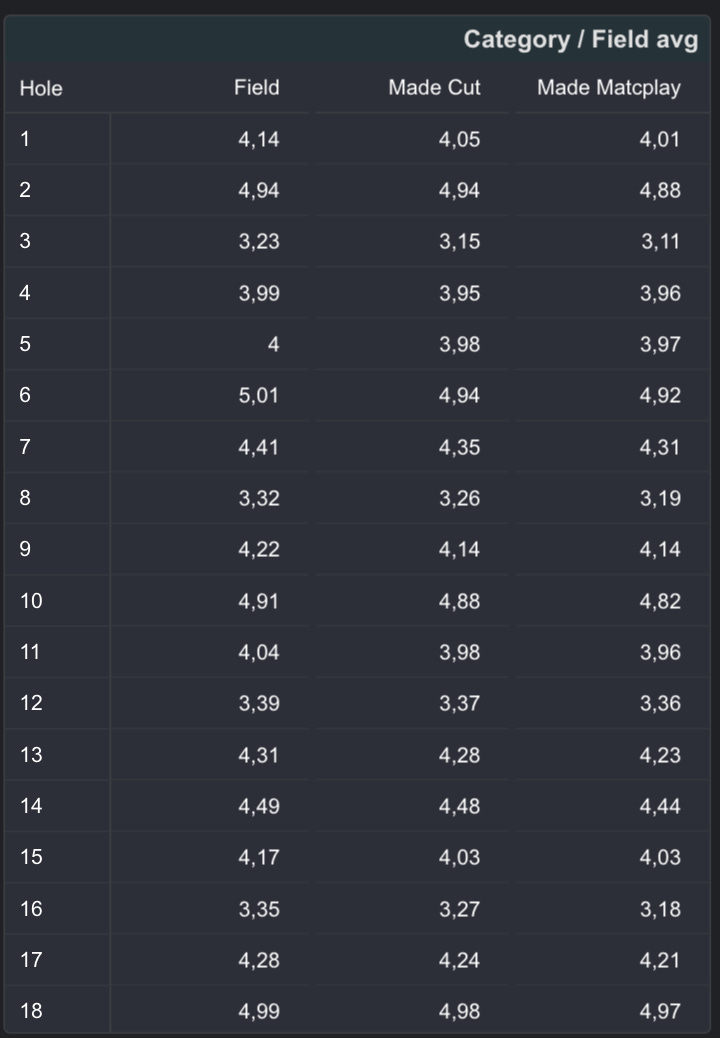Select Made Matcplay value 4,88 for hole 2
Screen dimensions: 720x1038
tap(660, 191)
